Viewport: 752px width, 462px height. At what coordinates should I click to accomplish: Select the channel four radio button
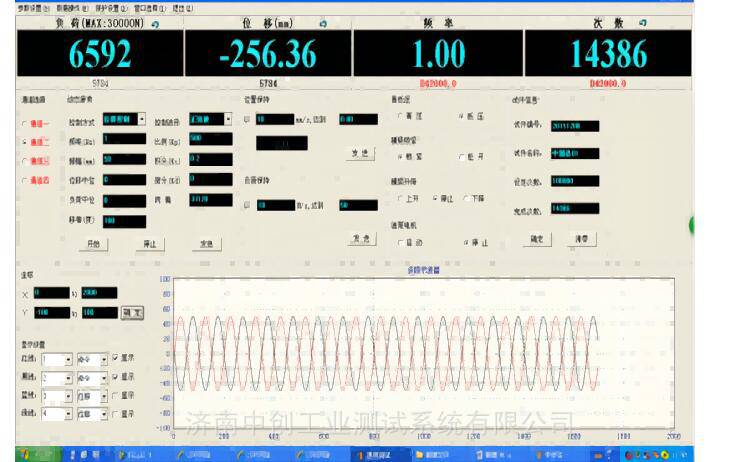pyautogui.click(x=24, y=180)
